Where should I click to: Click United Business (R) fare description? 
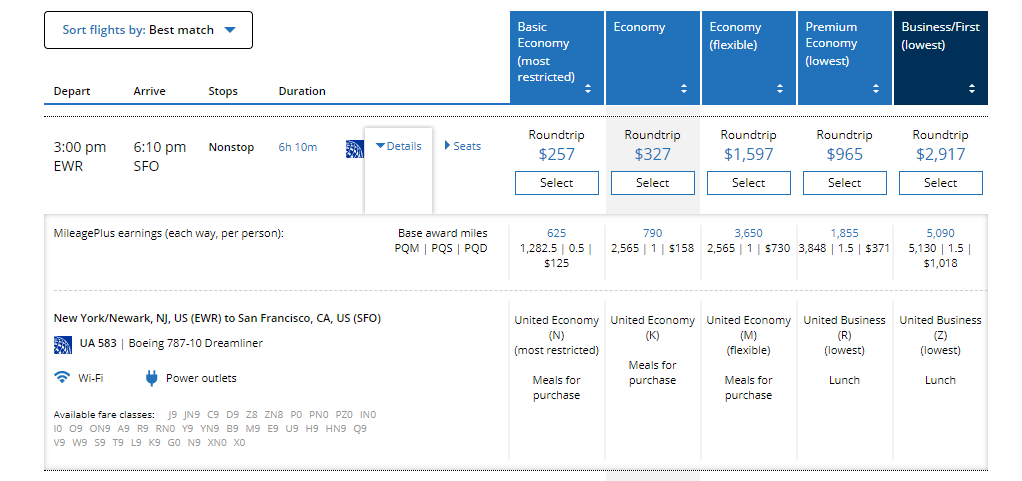click(x=845, y=335)
